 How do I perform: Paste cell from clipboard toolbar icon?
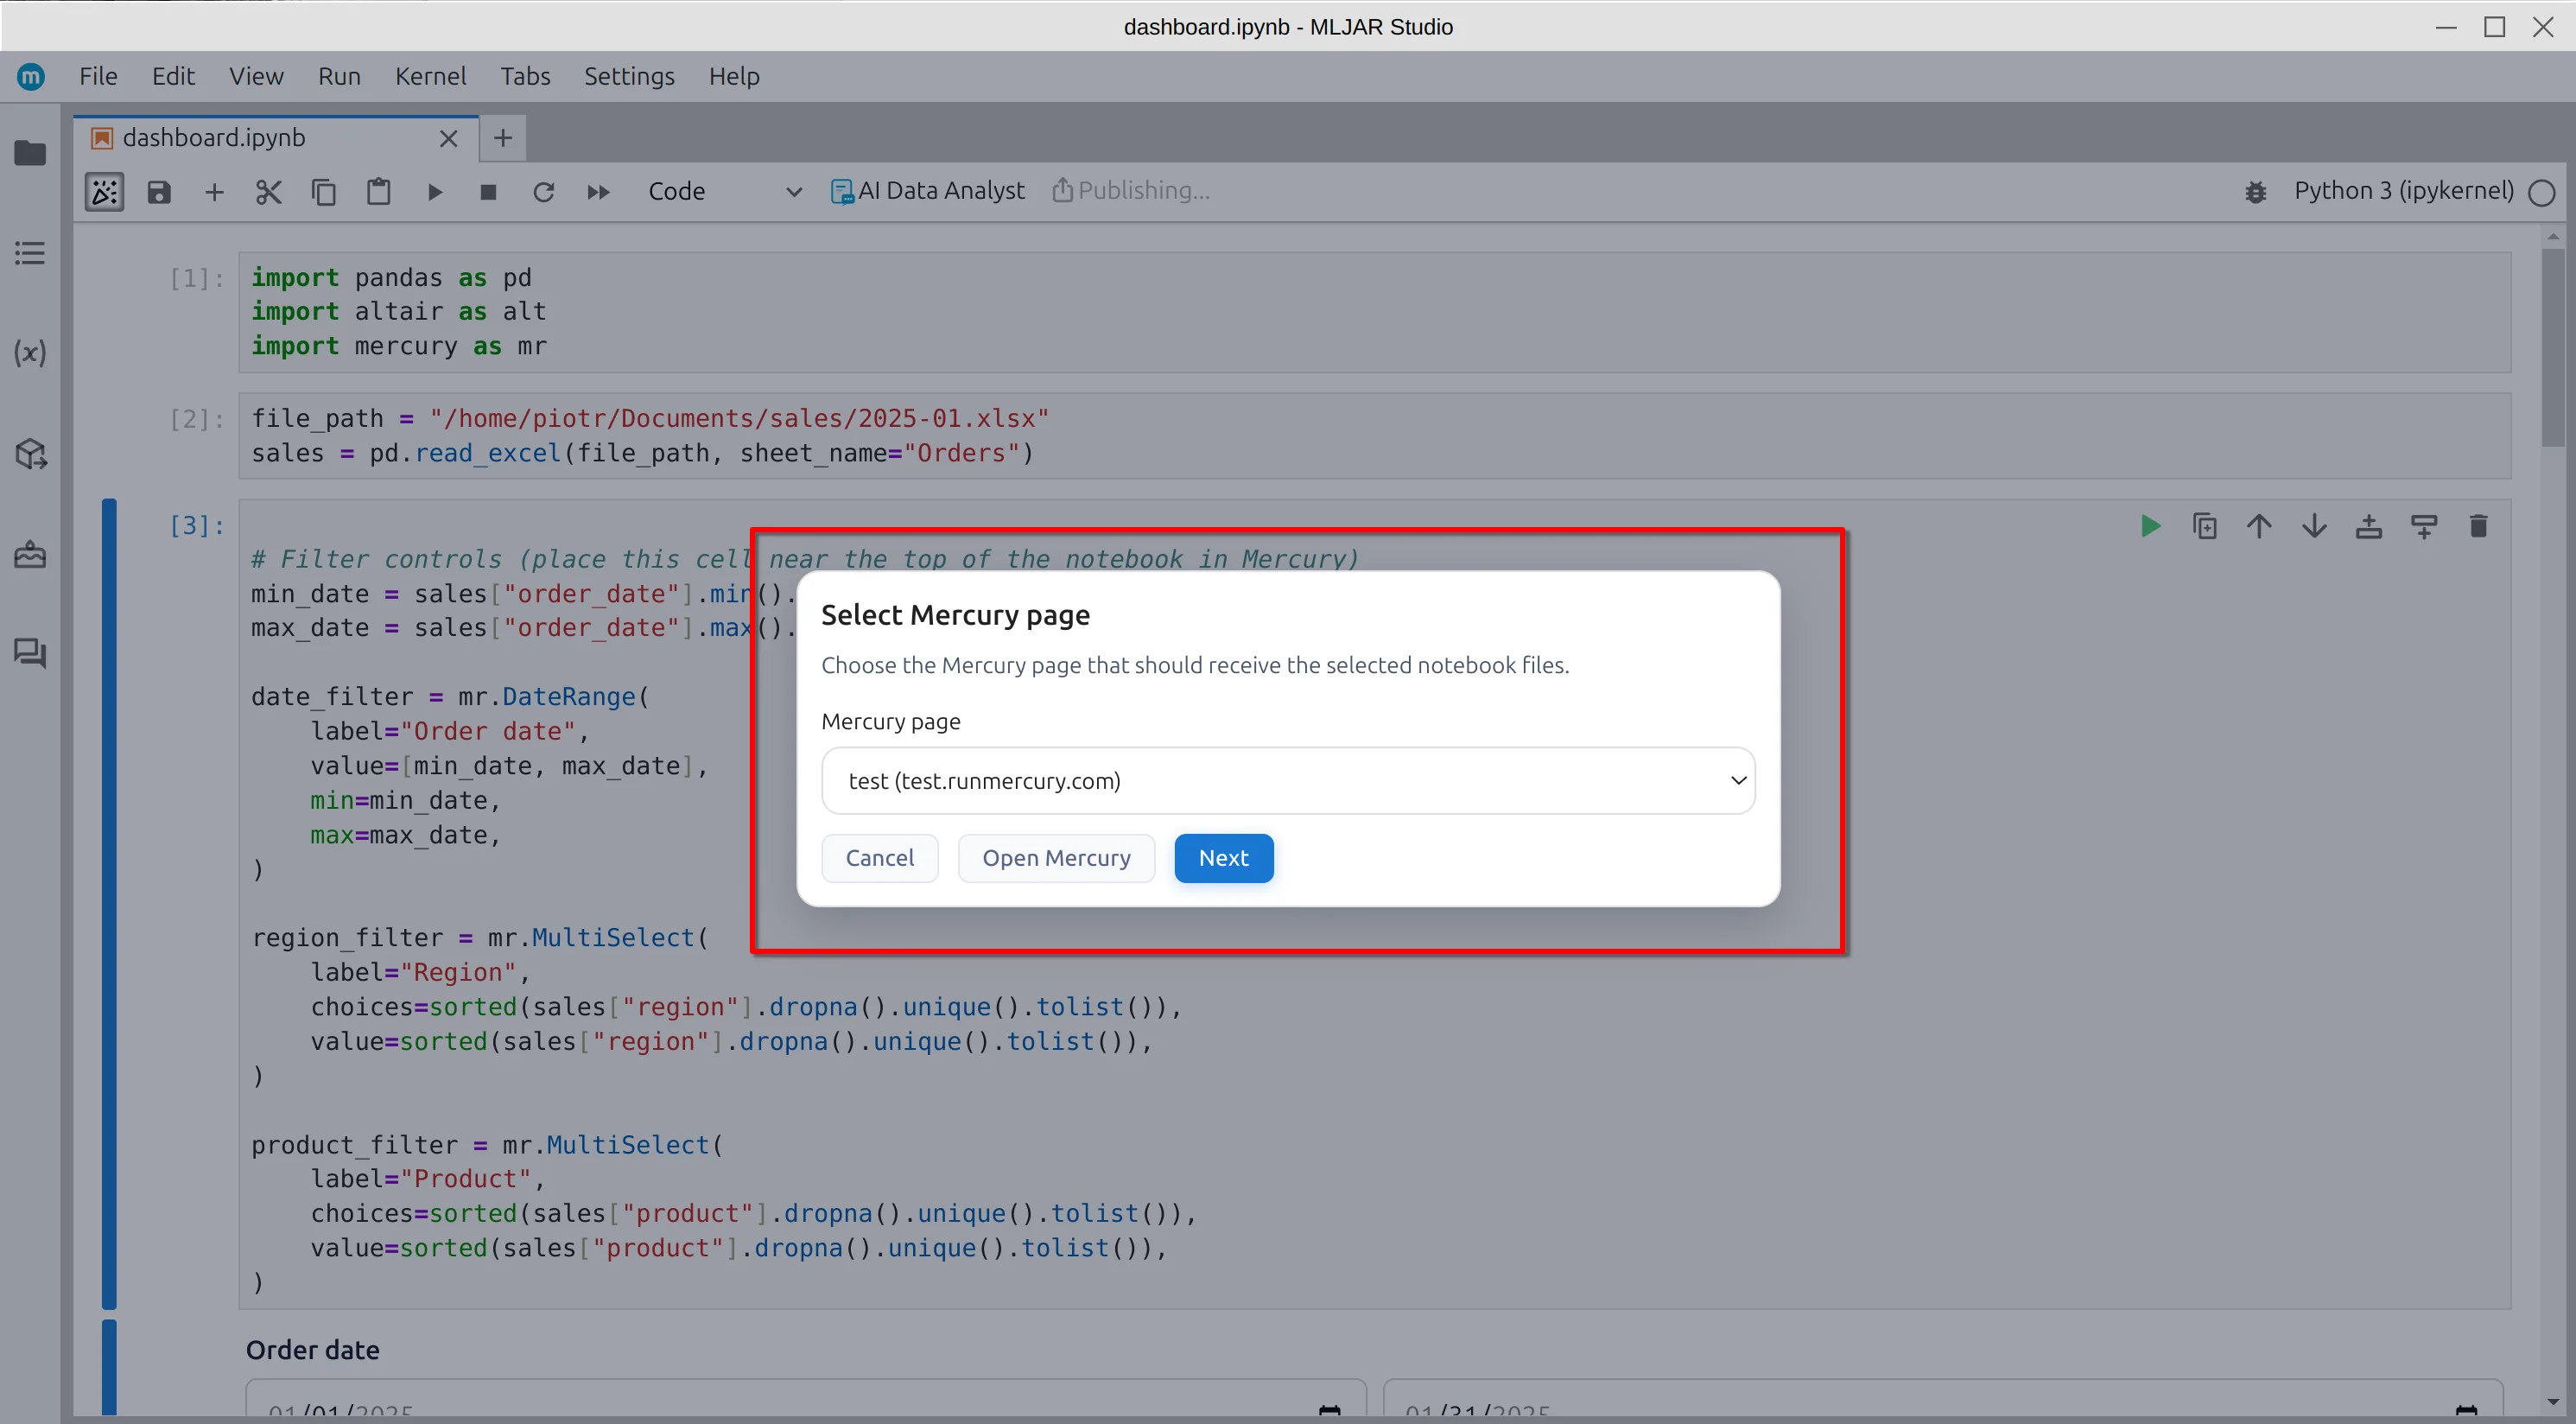379,191
